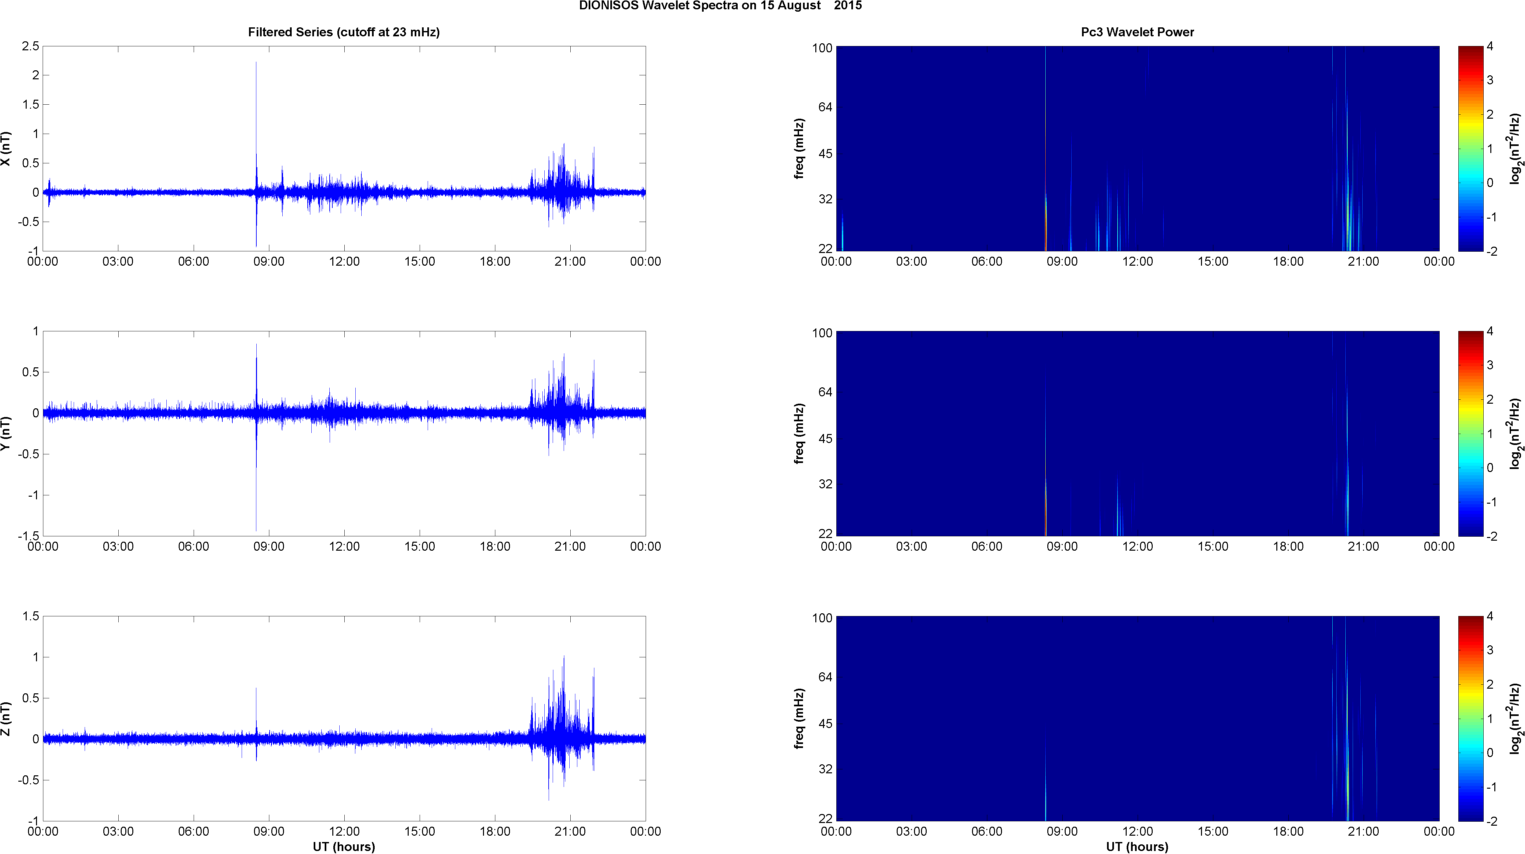Click '18:00' tick under middle spectrogram
The height and width of the screenshot is (854, 1525).
coord(1288,547)
